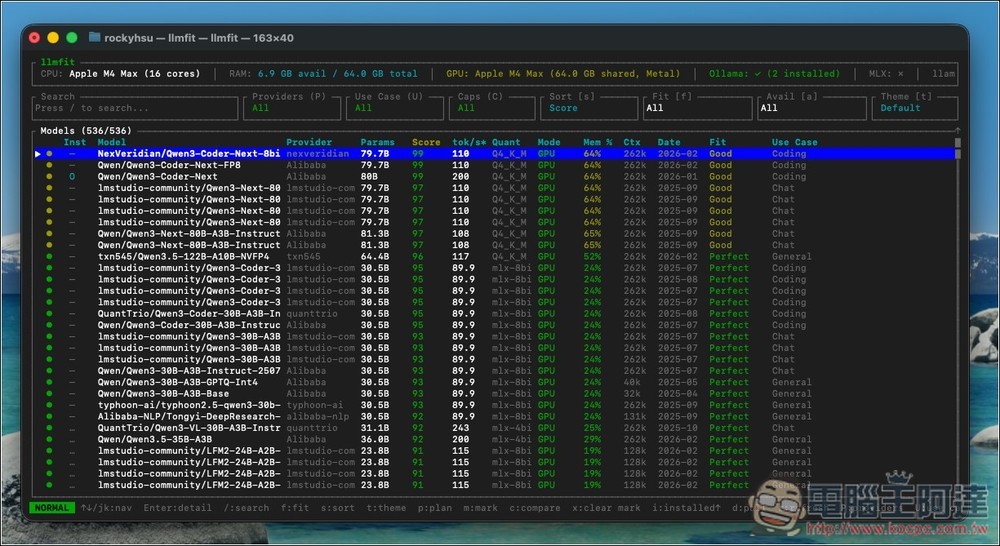1000x546 pixels.
Task: Toggle m:mark in the bottom hint bar
Action: coord(481,508)
